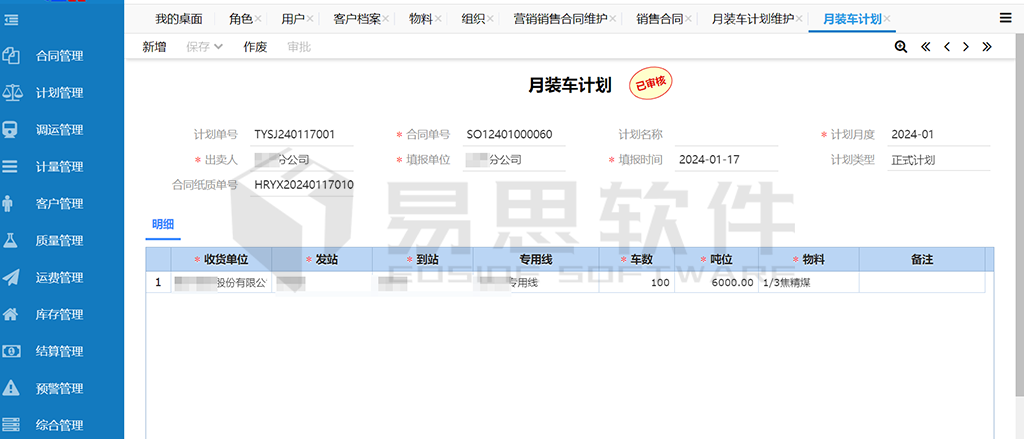Open 计划管理 plan management module
This screenshot has width=1024, height=439.
click(x=58, y=93)
